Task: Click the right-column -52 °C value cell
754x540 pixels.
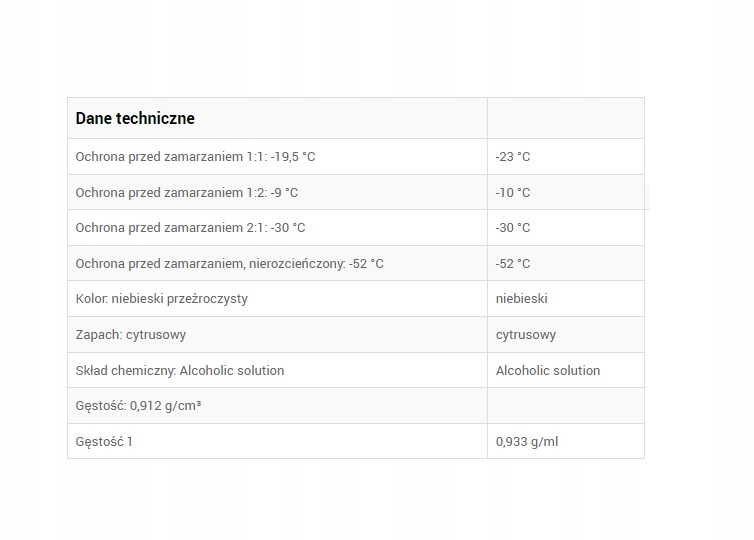Action: [513, 264]
